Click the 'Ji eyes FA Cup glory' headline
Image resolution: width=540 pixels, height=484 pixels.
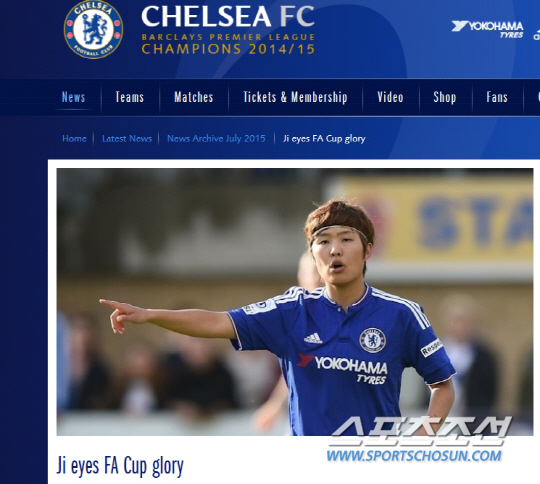(x=120, y=466)
